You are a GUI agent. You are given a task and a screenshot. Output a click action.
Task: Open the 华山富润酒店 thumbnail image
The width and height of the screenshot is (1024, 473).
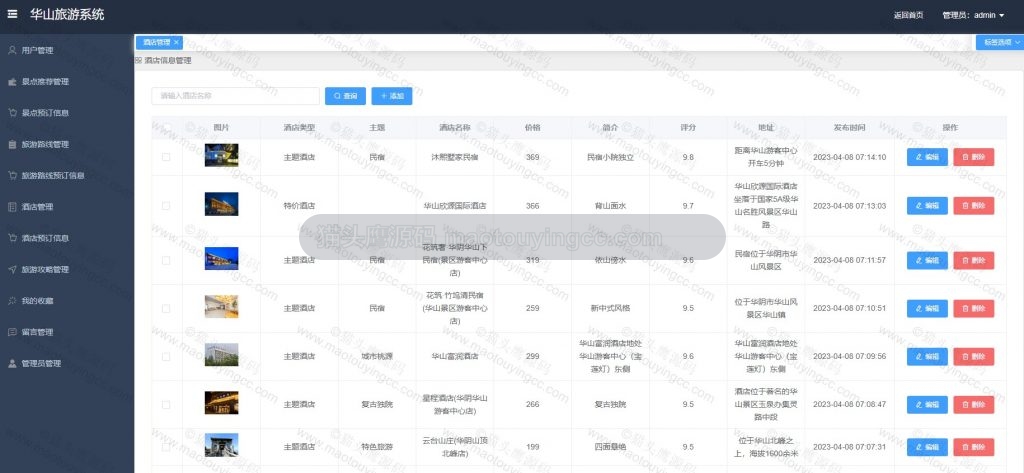[221, 355]
